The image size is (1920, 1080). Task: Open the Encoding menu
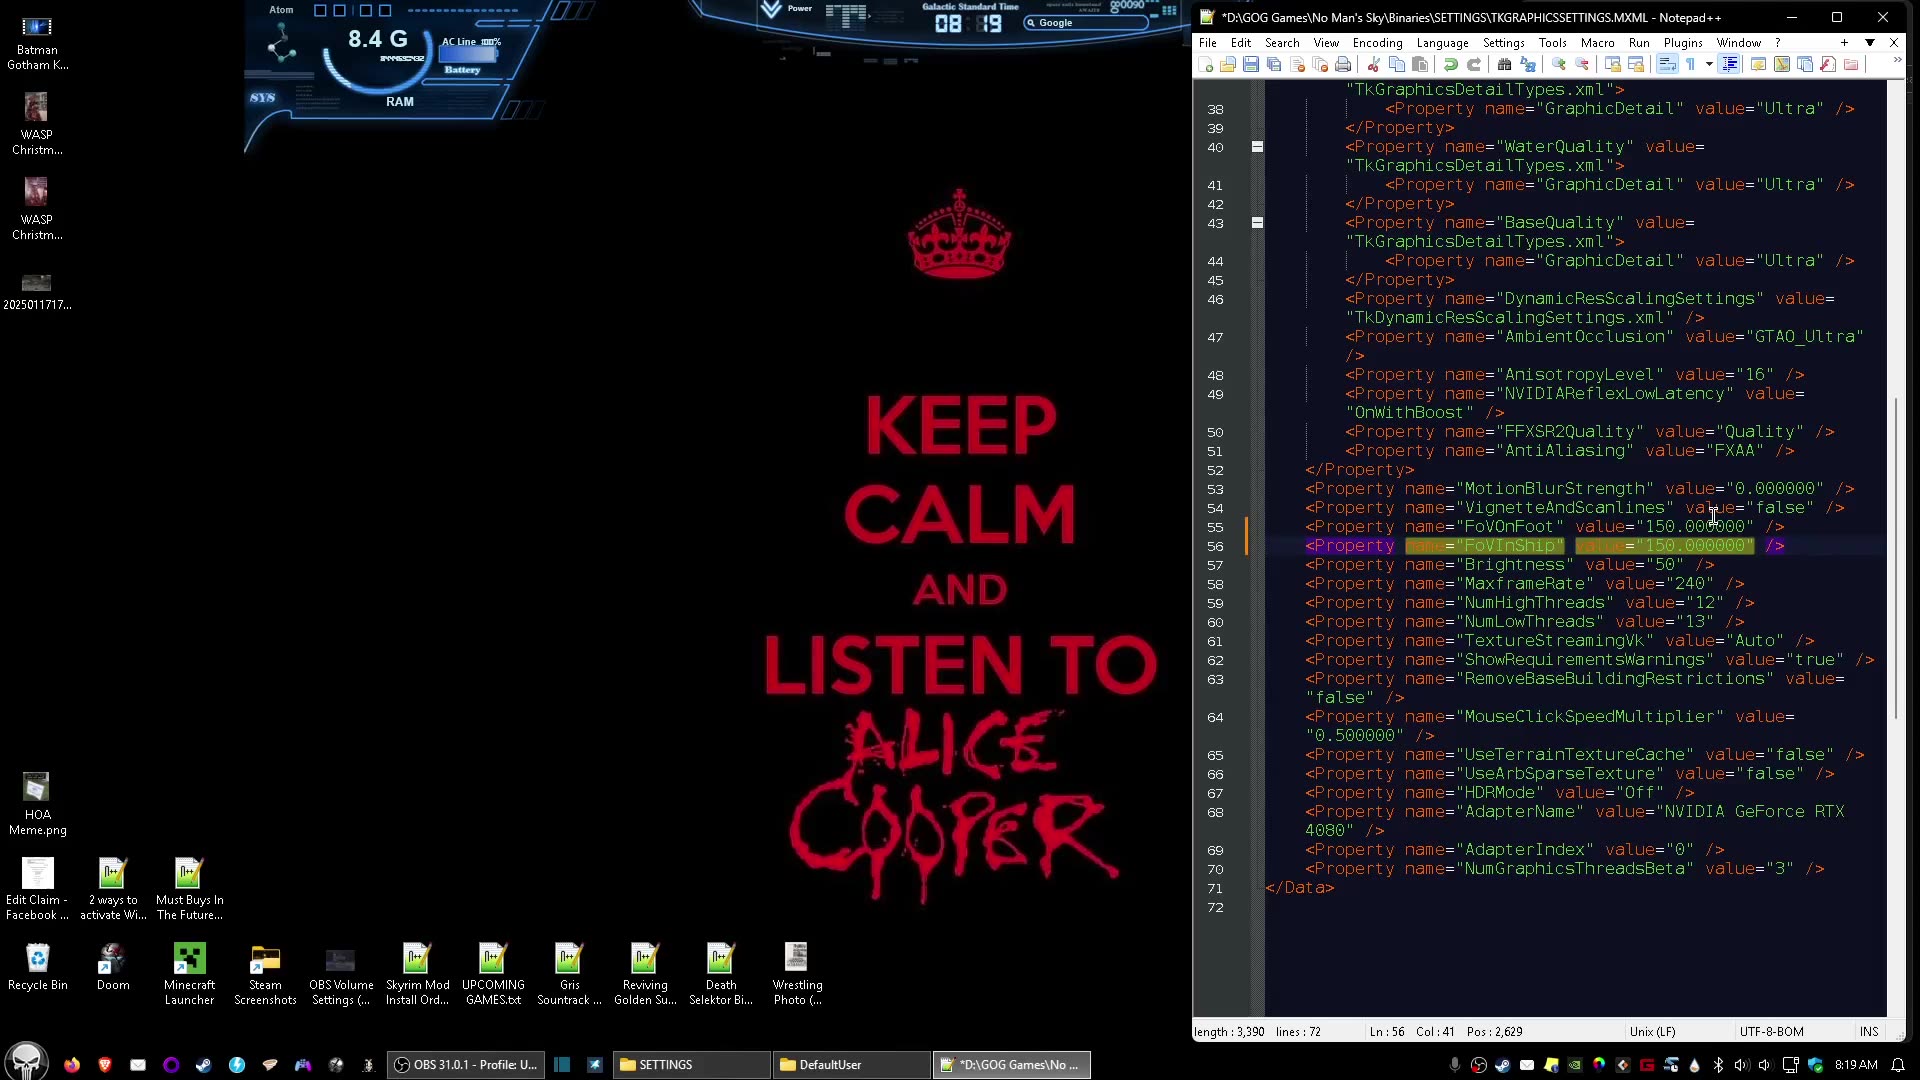point(1377,43)
